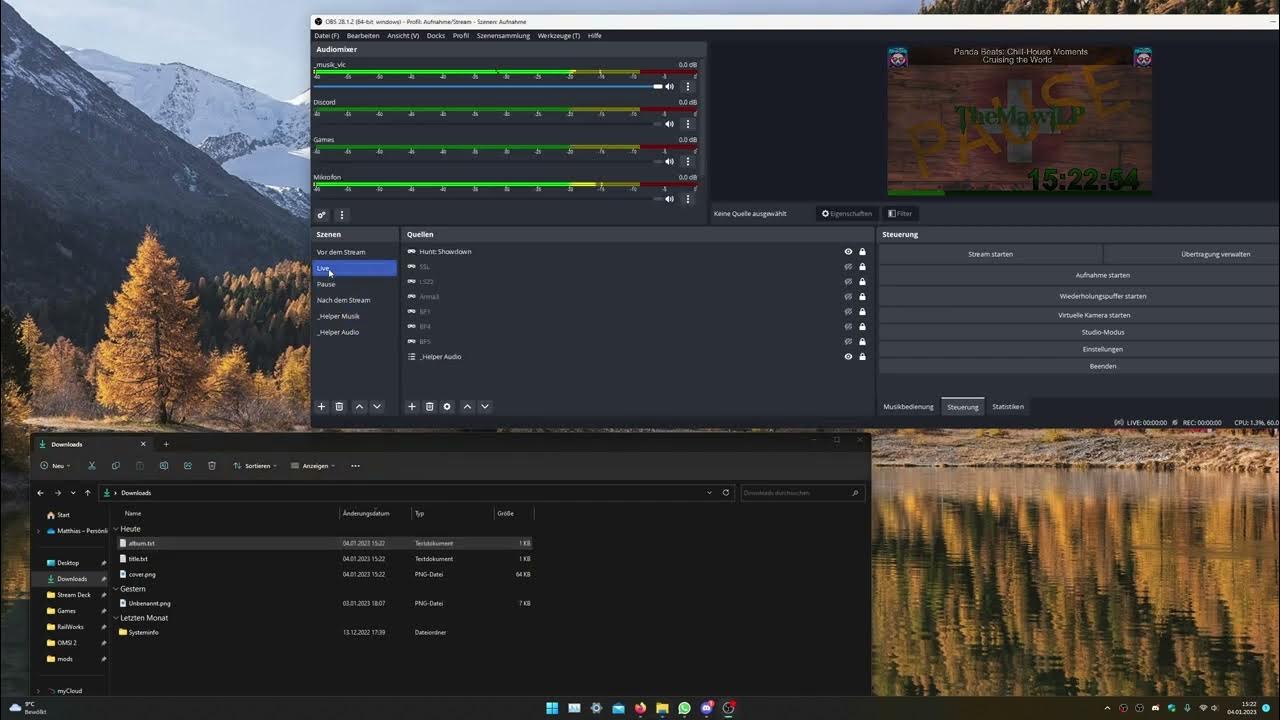Hide the _Helper Audio source
1280x720 pixels.
pyautogui.click(x=848, y=357)
